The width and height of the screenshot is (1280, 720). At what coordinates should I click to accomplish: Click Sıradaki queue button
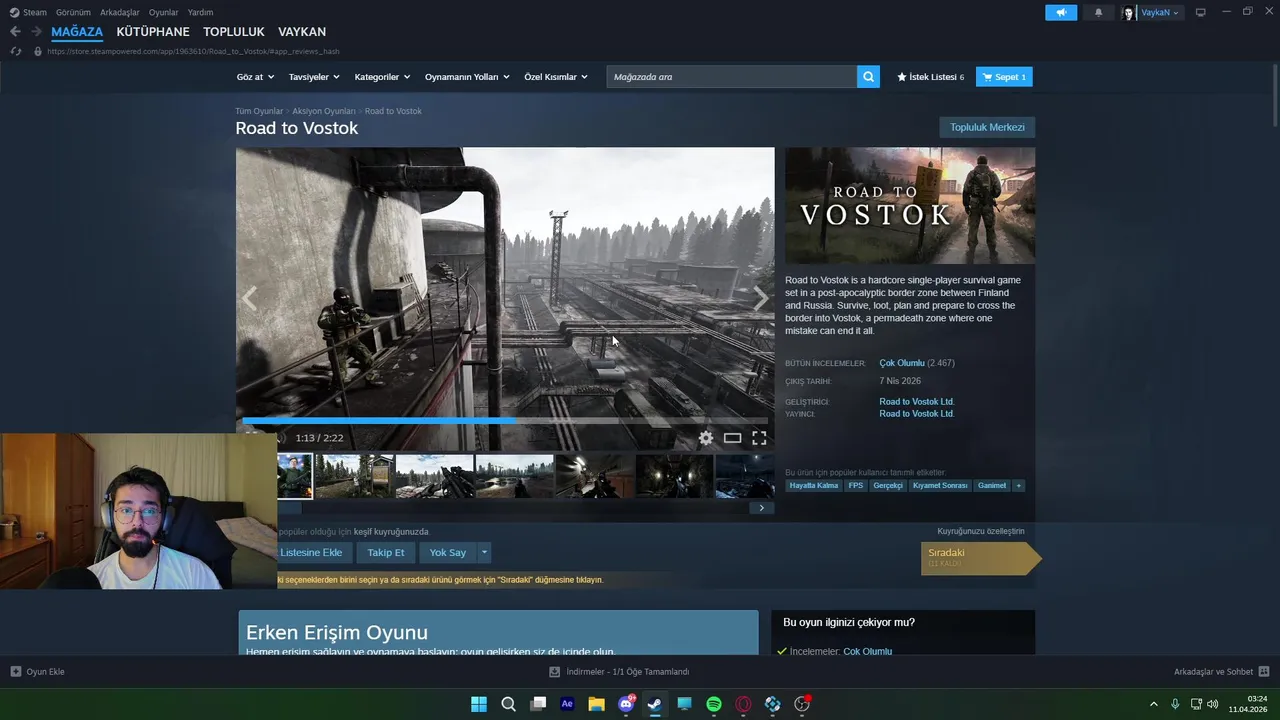point(980,558)
